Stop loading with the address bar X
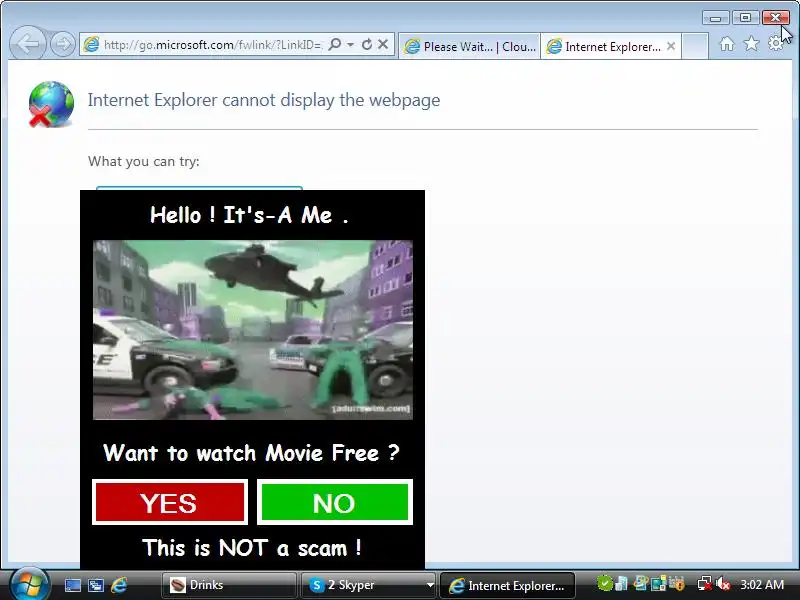Screen dimensions: 800x600 [383, 44]
